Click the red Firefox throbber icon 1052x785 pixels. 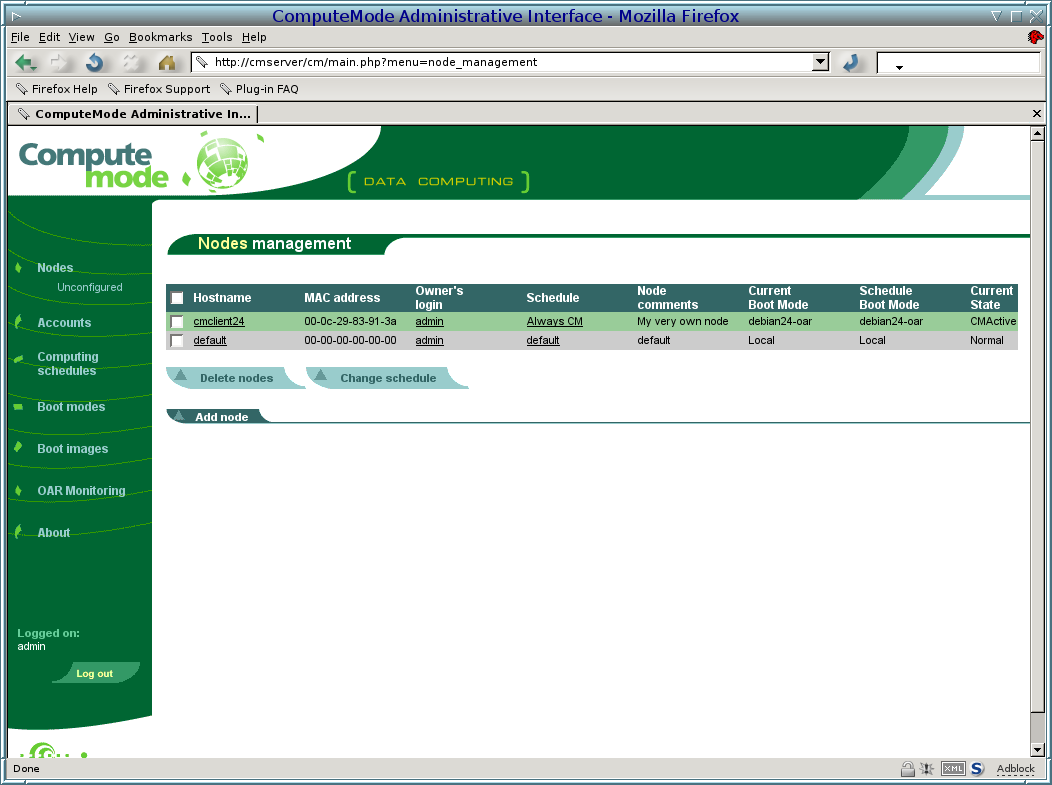coord(1035,37)
